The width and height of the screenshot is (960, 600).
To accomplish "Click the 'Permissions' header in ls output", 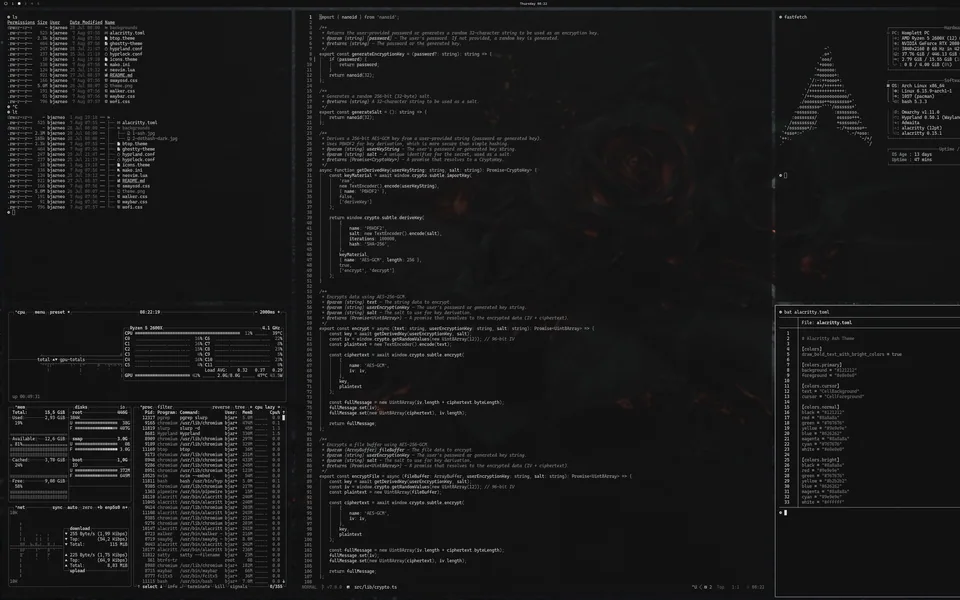I will coord(21,23).
